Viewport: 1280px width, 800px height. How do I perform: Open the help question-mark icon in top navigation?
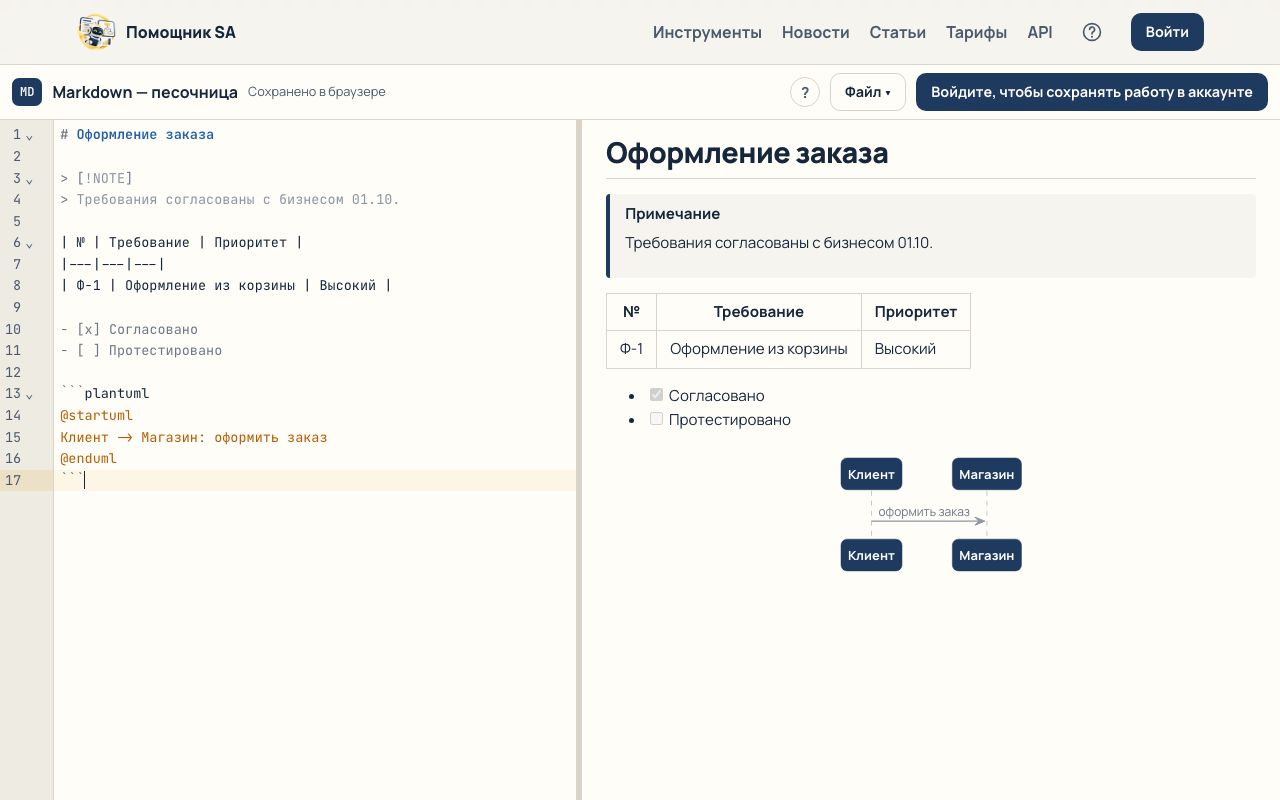tap(1092, 32)
